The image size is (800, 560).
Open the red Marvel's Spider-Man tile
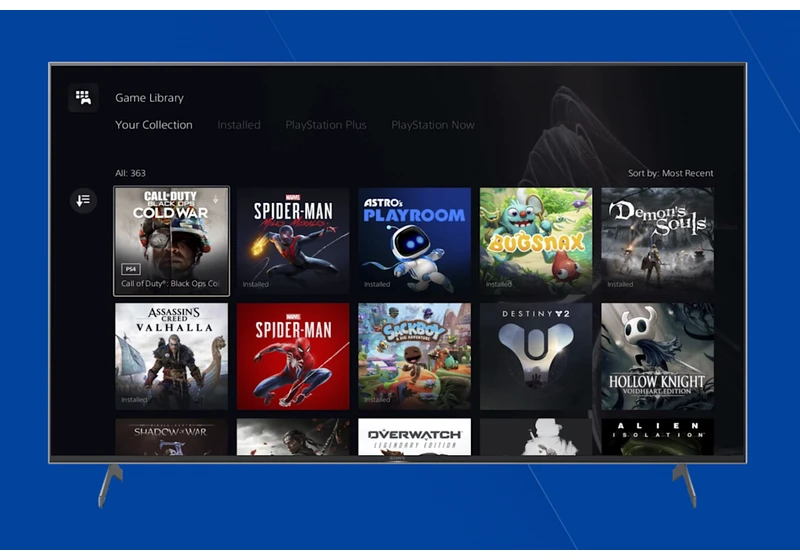tap(293, 357)
